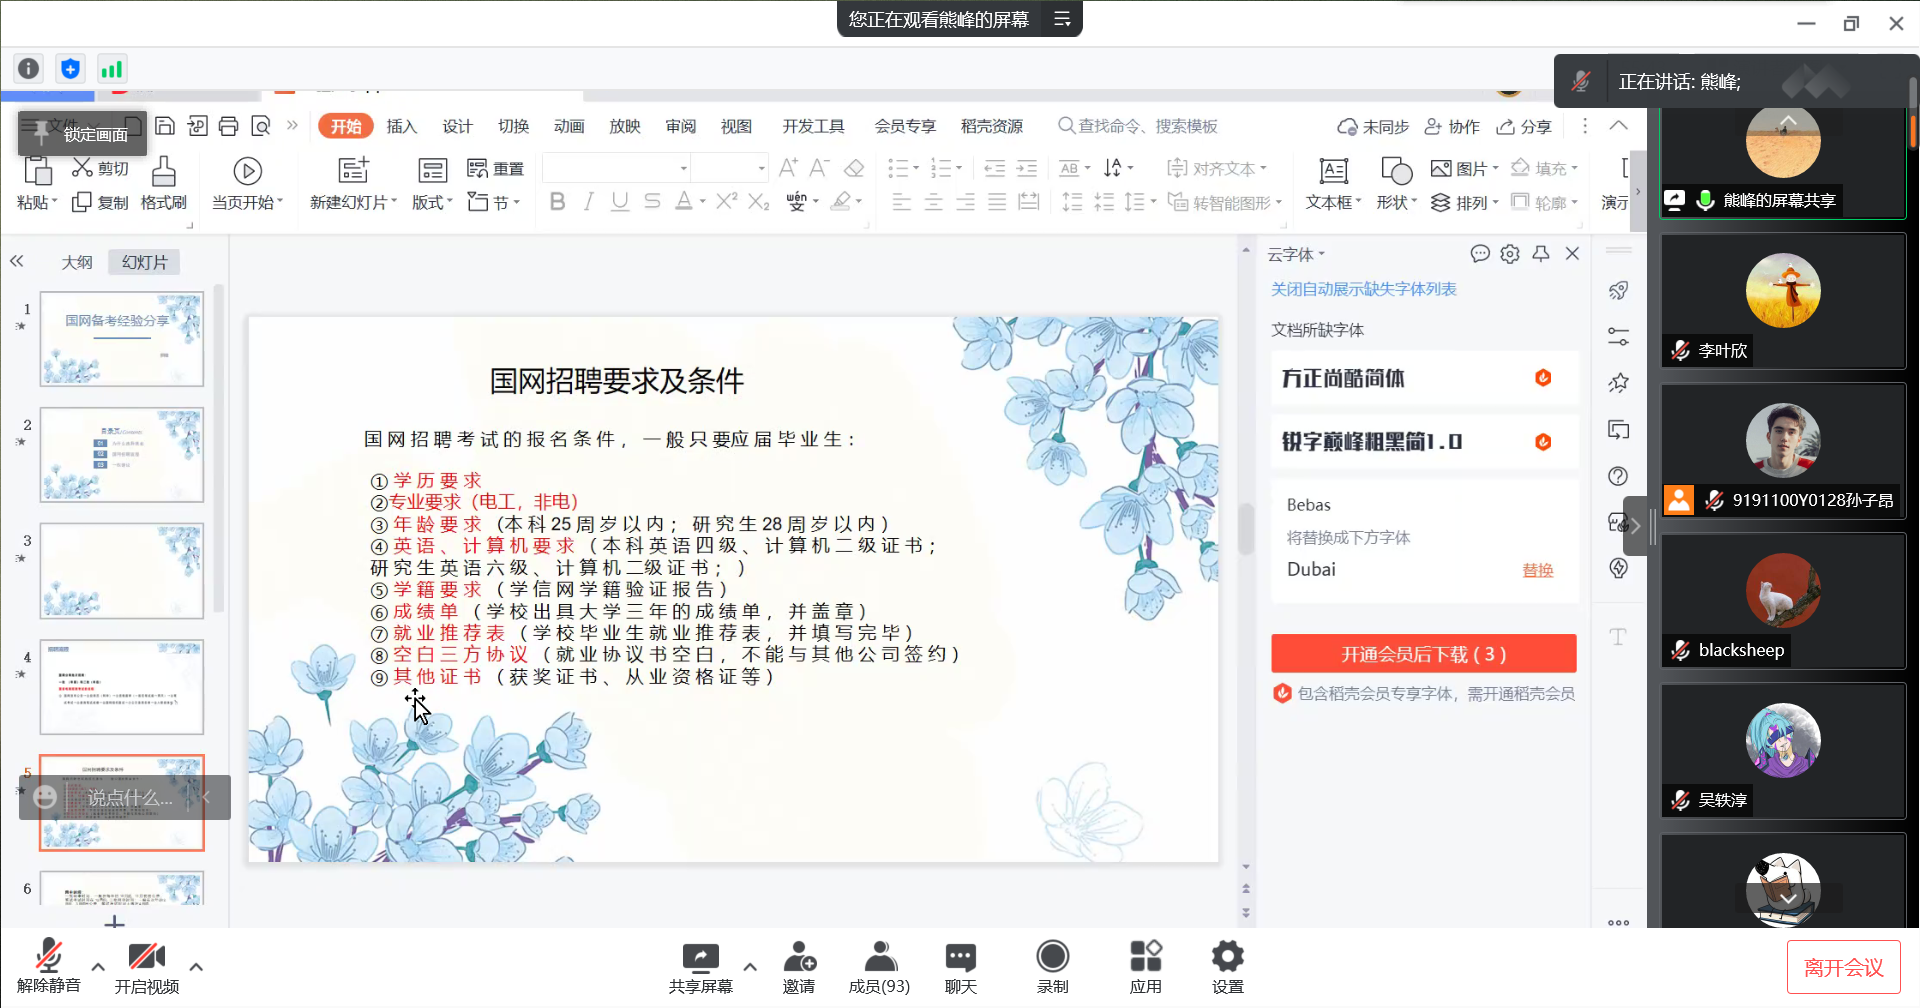This screenshot has height=1008, width=1920.
Task: Expand video options arrow beside camera
Action: 196,967
